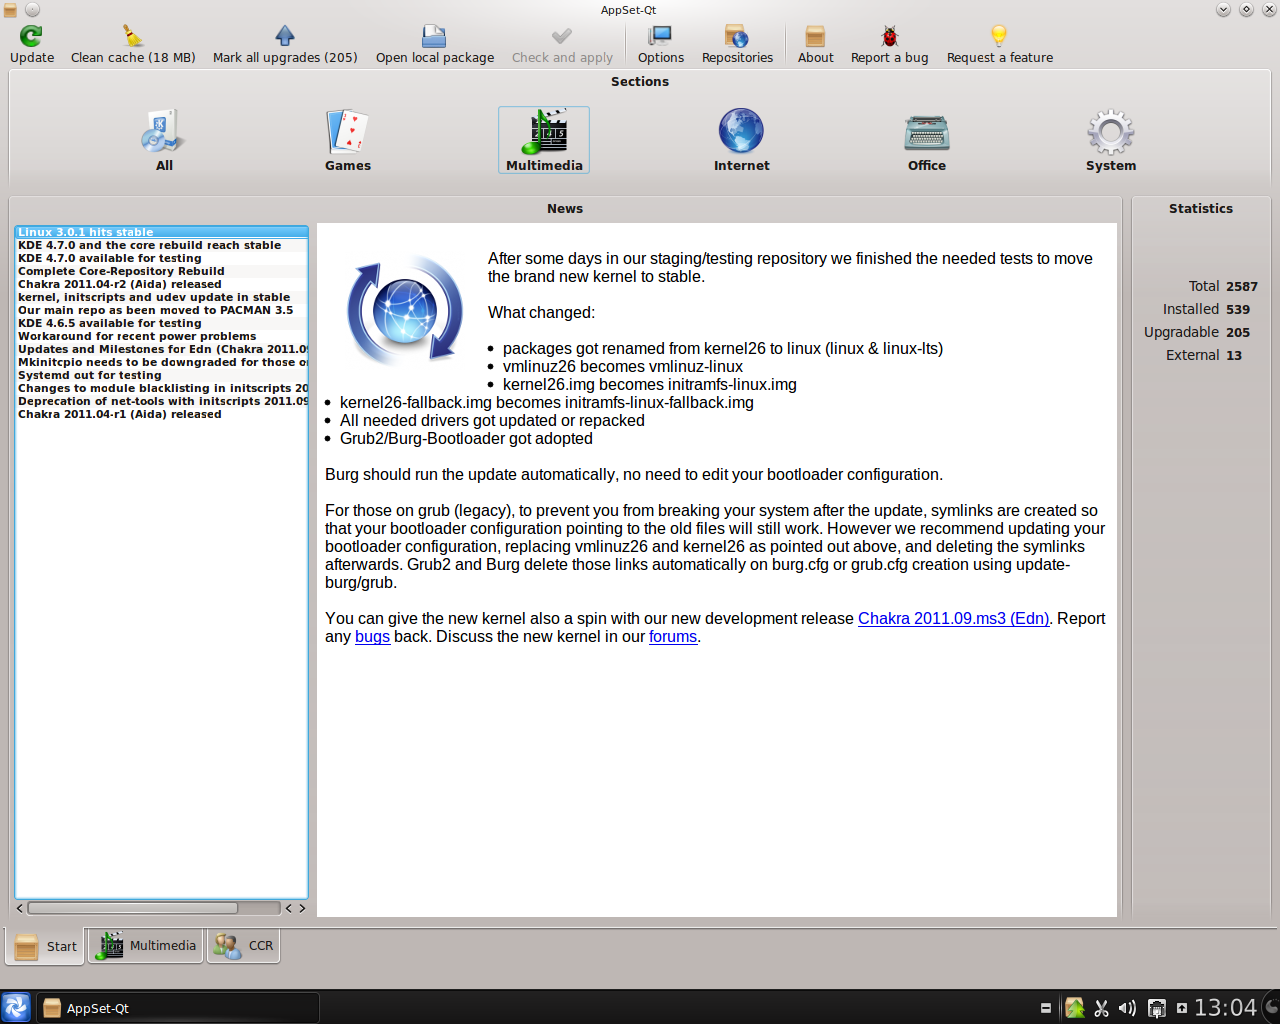The width and height of the screenshot is (1280, 1024).
Task: Click the news list horizontal scrollbar handle
Action: coord(133,908)
